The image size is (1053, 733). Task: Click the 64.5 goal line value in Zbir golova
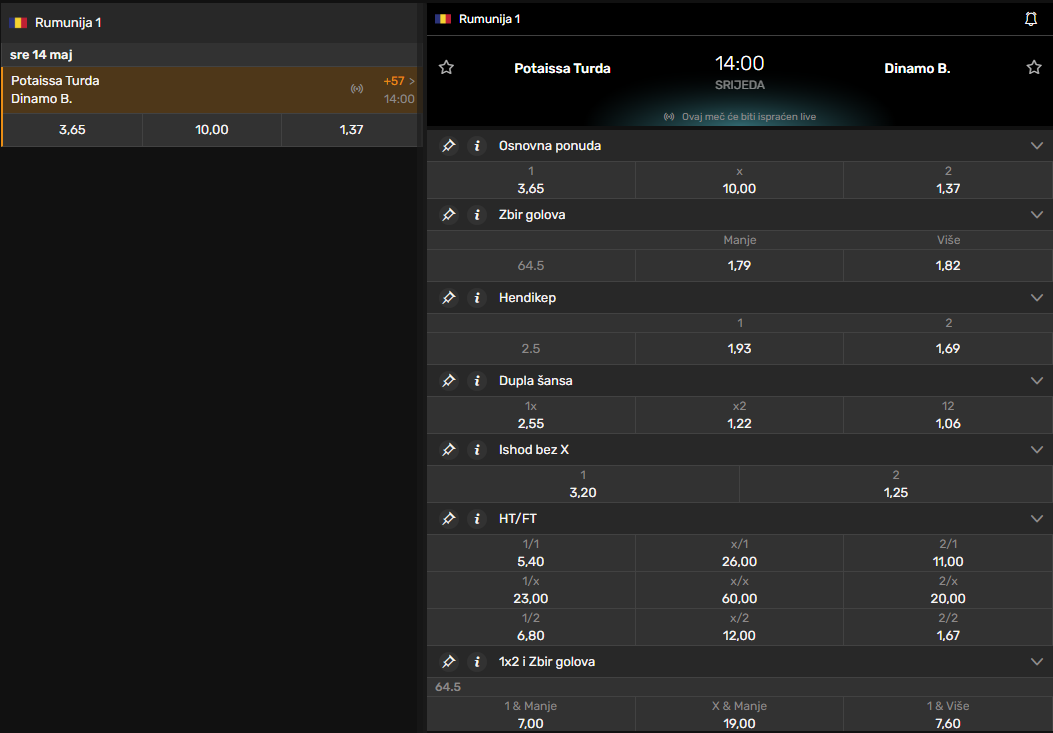pos(531,265)
